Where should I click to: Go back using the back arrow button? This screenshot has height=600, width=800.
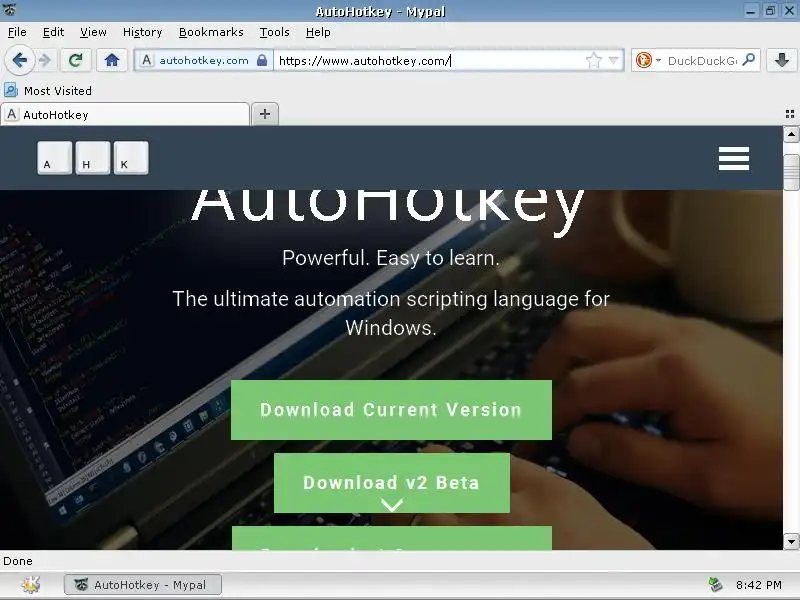(19, 61)
